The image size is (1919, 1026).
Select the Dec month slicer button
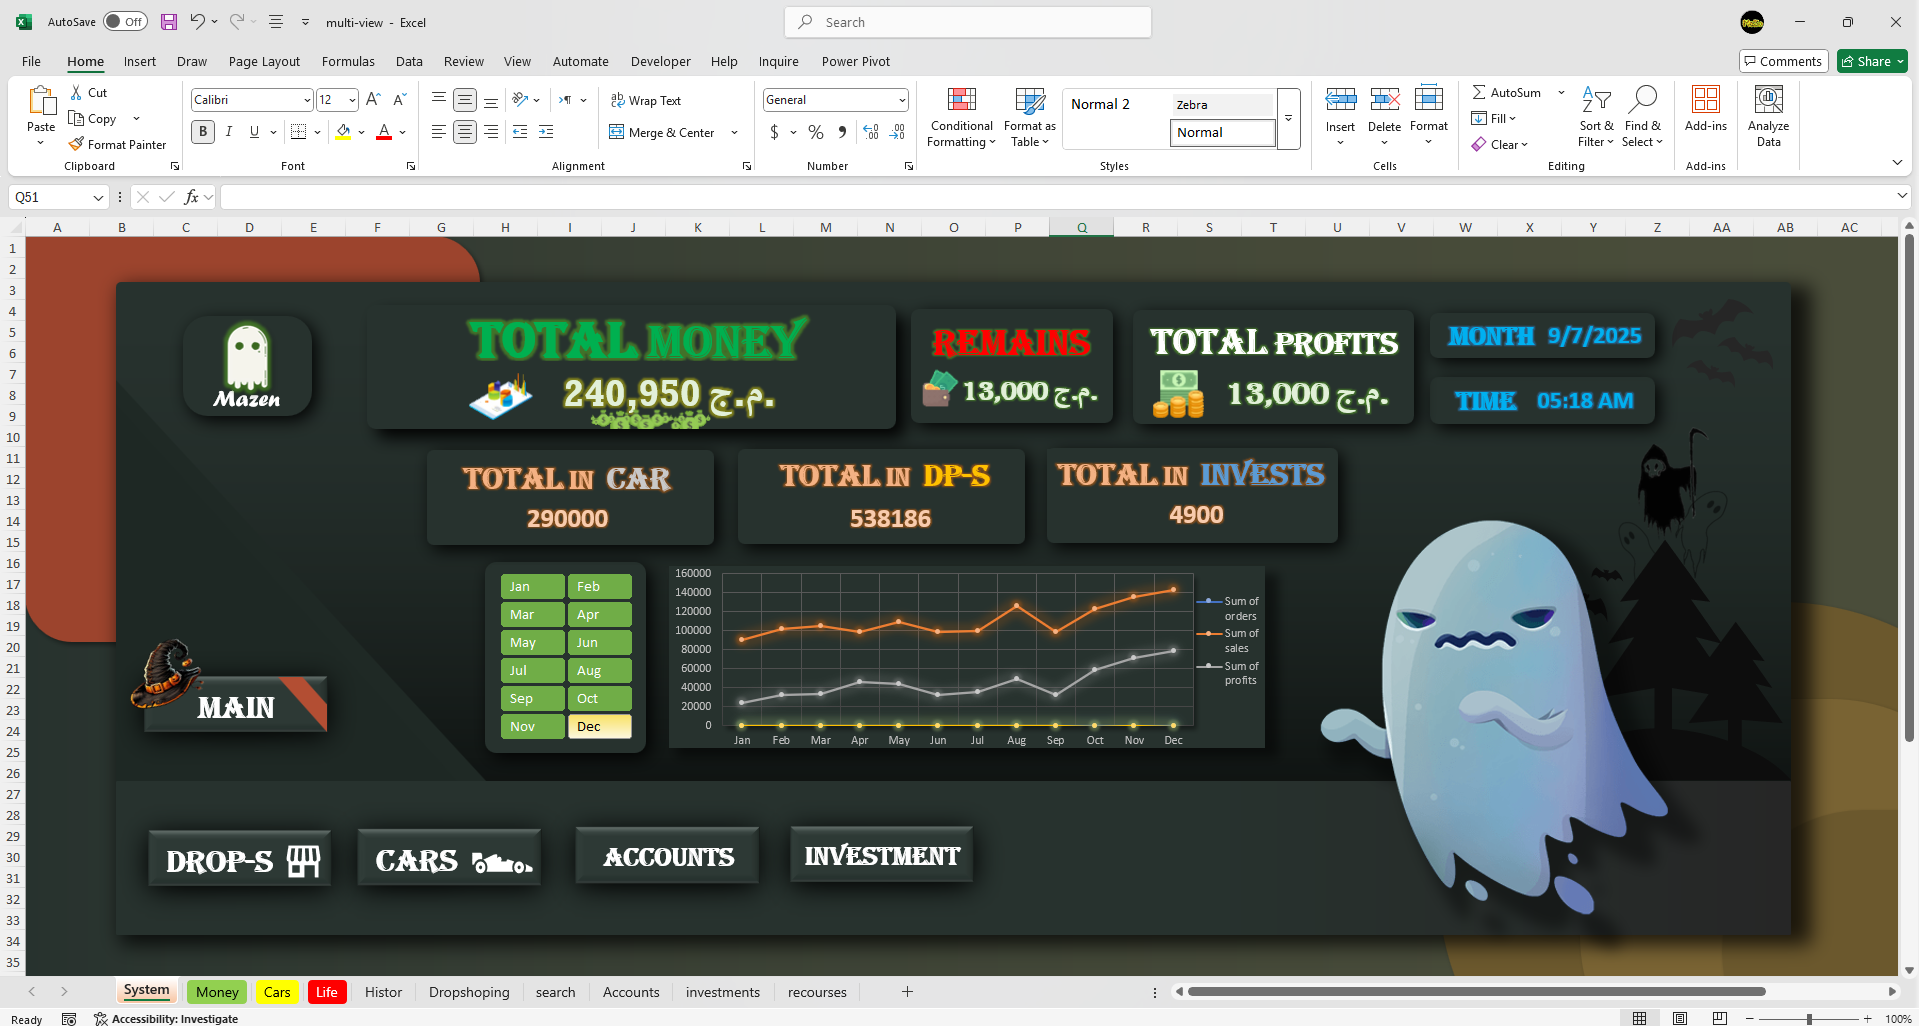[599, 726]
